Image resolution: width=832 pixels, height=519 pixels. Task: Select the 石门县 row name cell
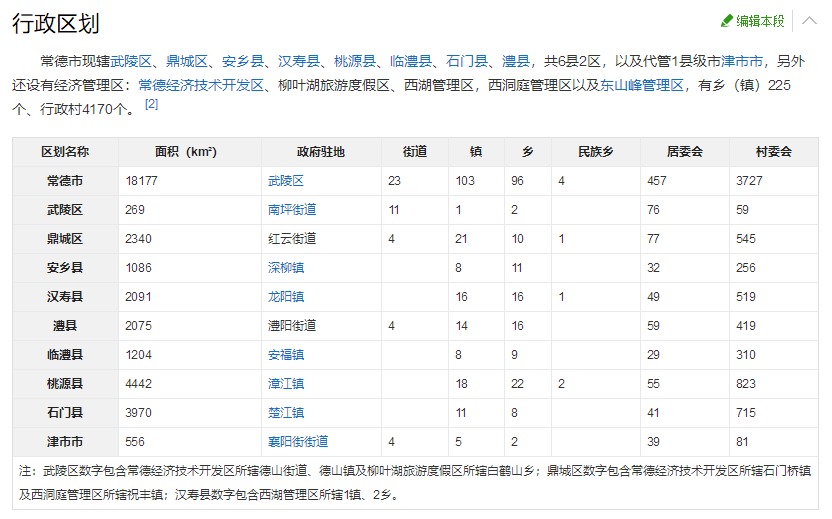(65, 413)
